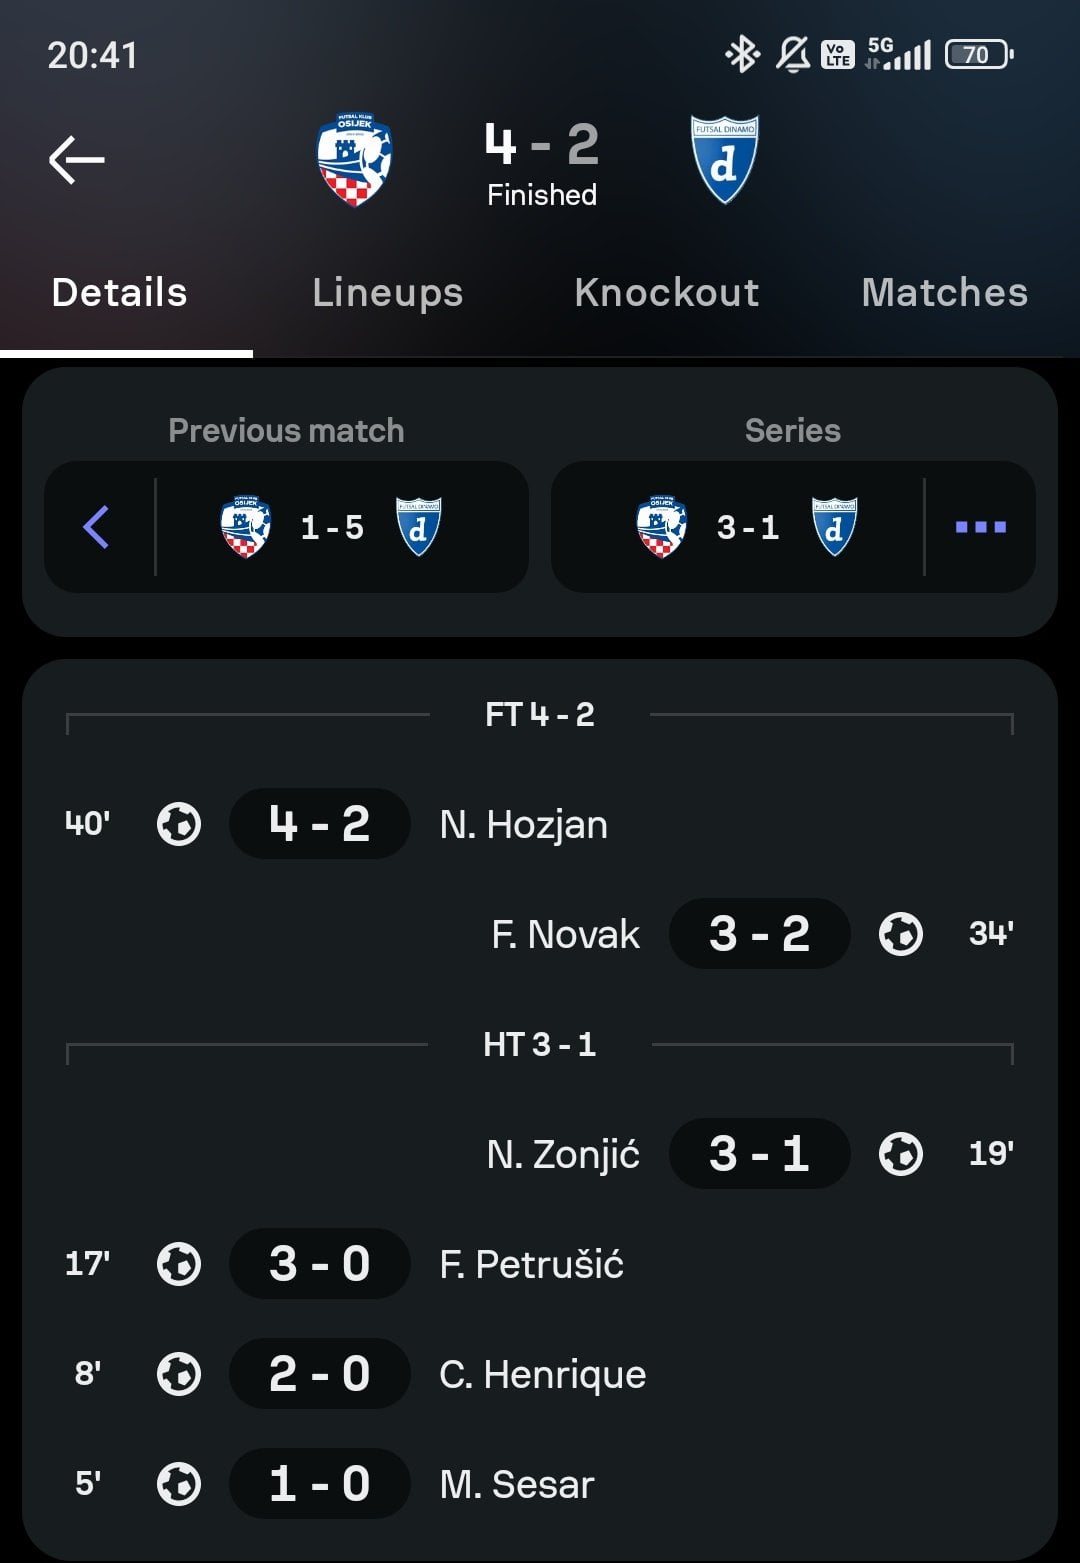
Task: Open the Matches tab
Action: (945, 293)
